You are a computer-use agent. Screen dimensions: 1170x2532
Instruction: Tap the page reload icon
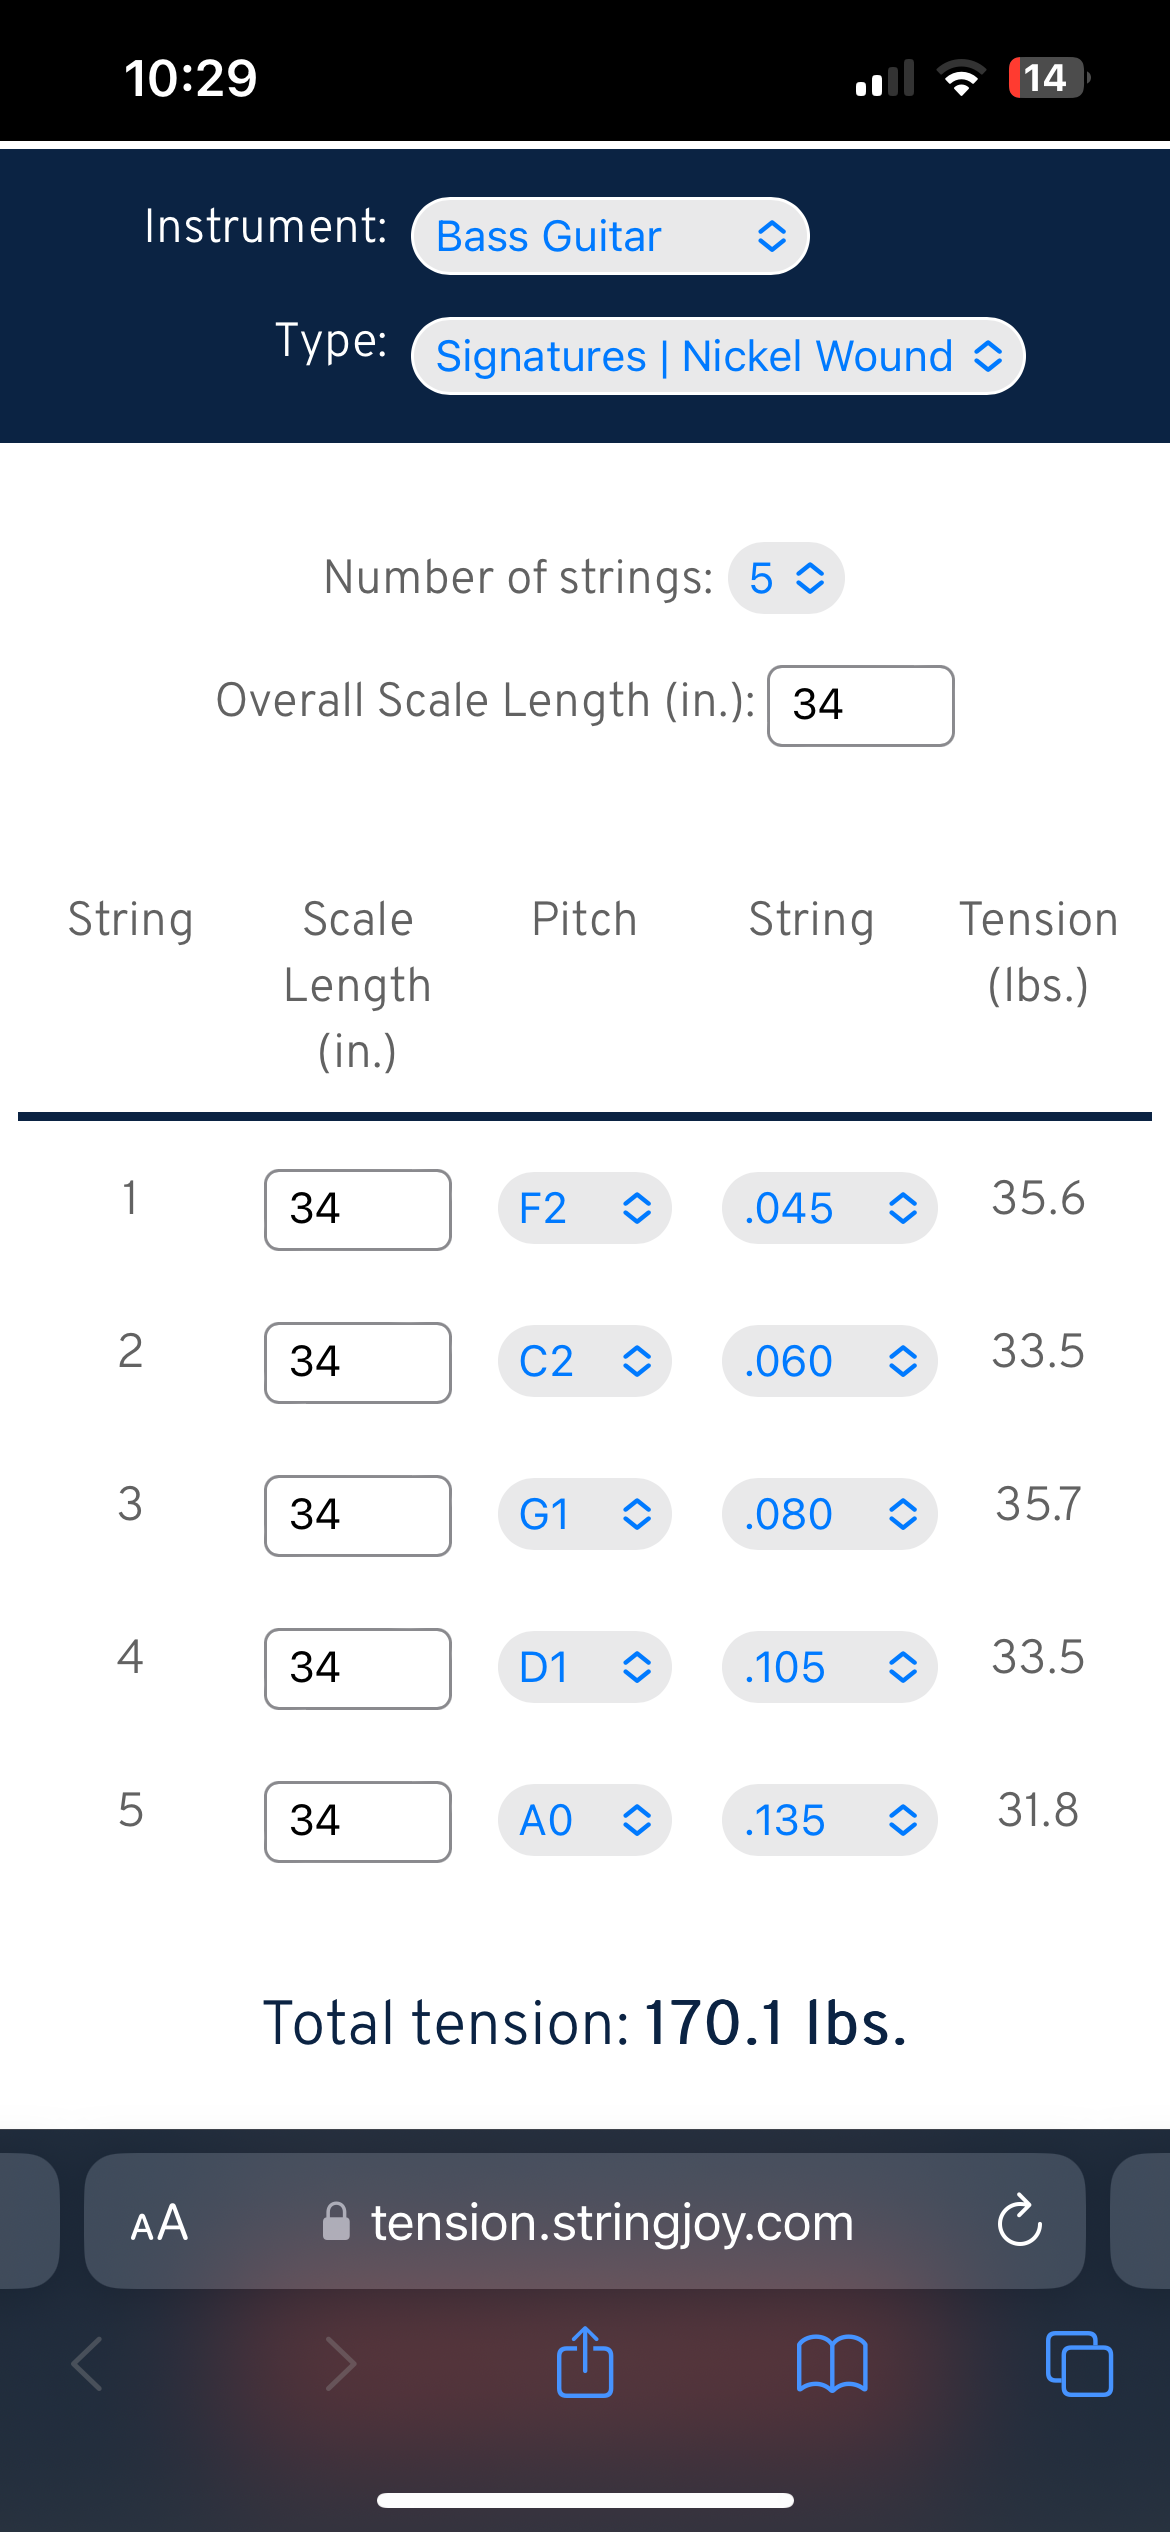point(1020,2221)
